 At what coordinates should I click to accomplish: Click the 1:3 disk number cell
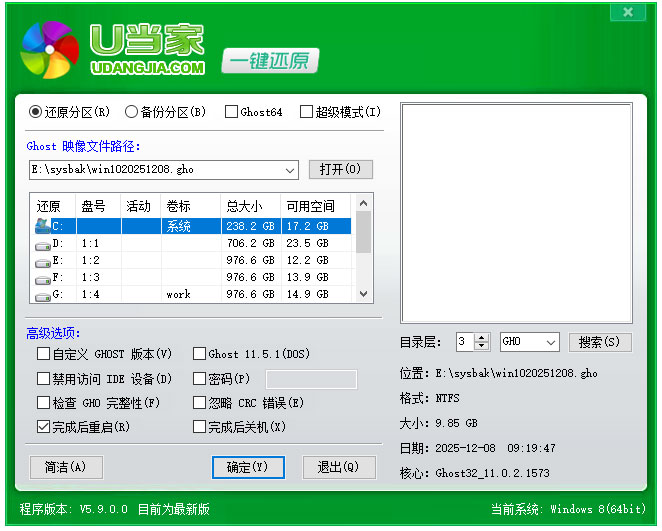[98, 277]
